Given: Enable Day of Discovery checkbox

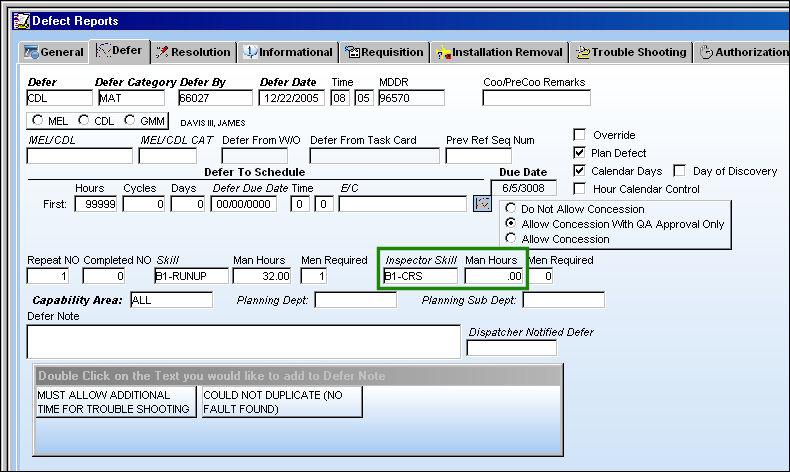Looking at the screenshot, I should pos(680,171).
